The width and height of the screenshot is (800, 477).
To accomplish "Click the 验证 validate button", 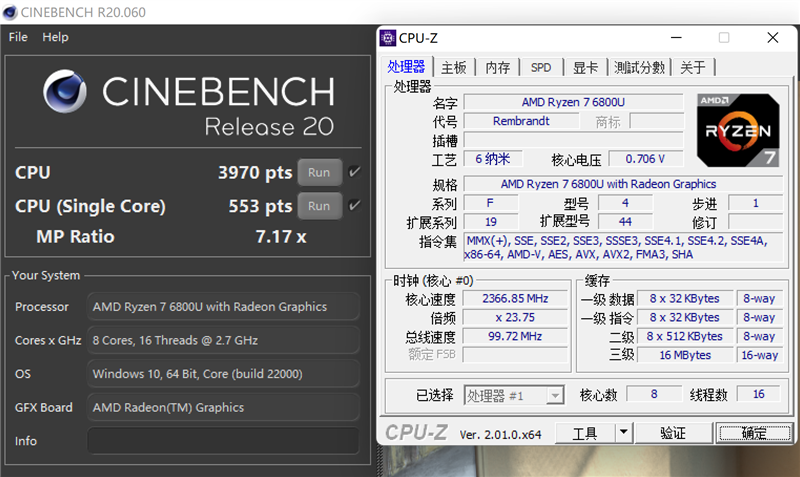I will pos(673,433).
